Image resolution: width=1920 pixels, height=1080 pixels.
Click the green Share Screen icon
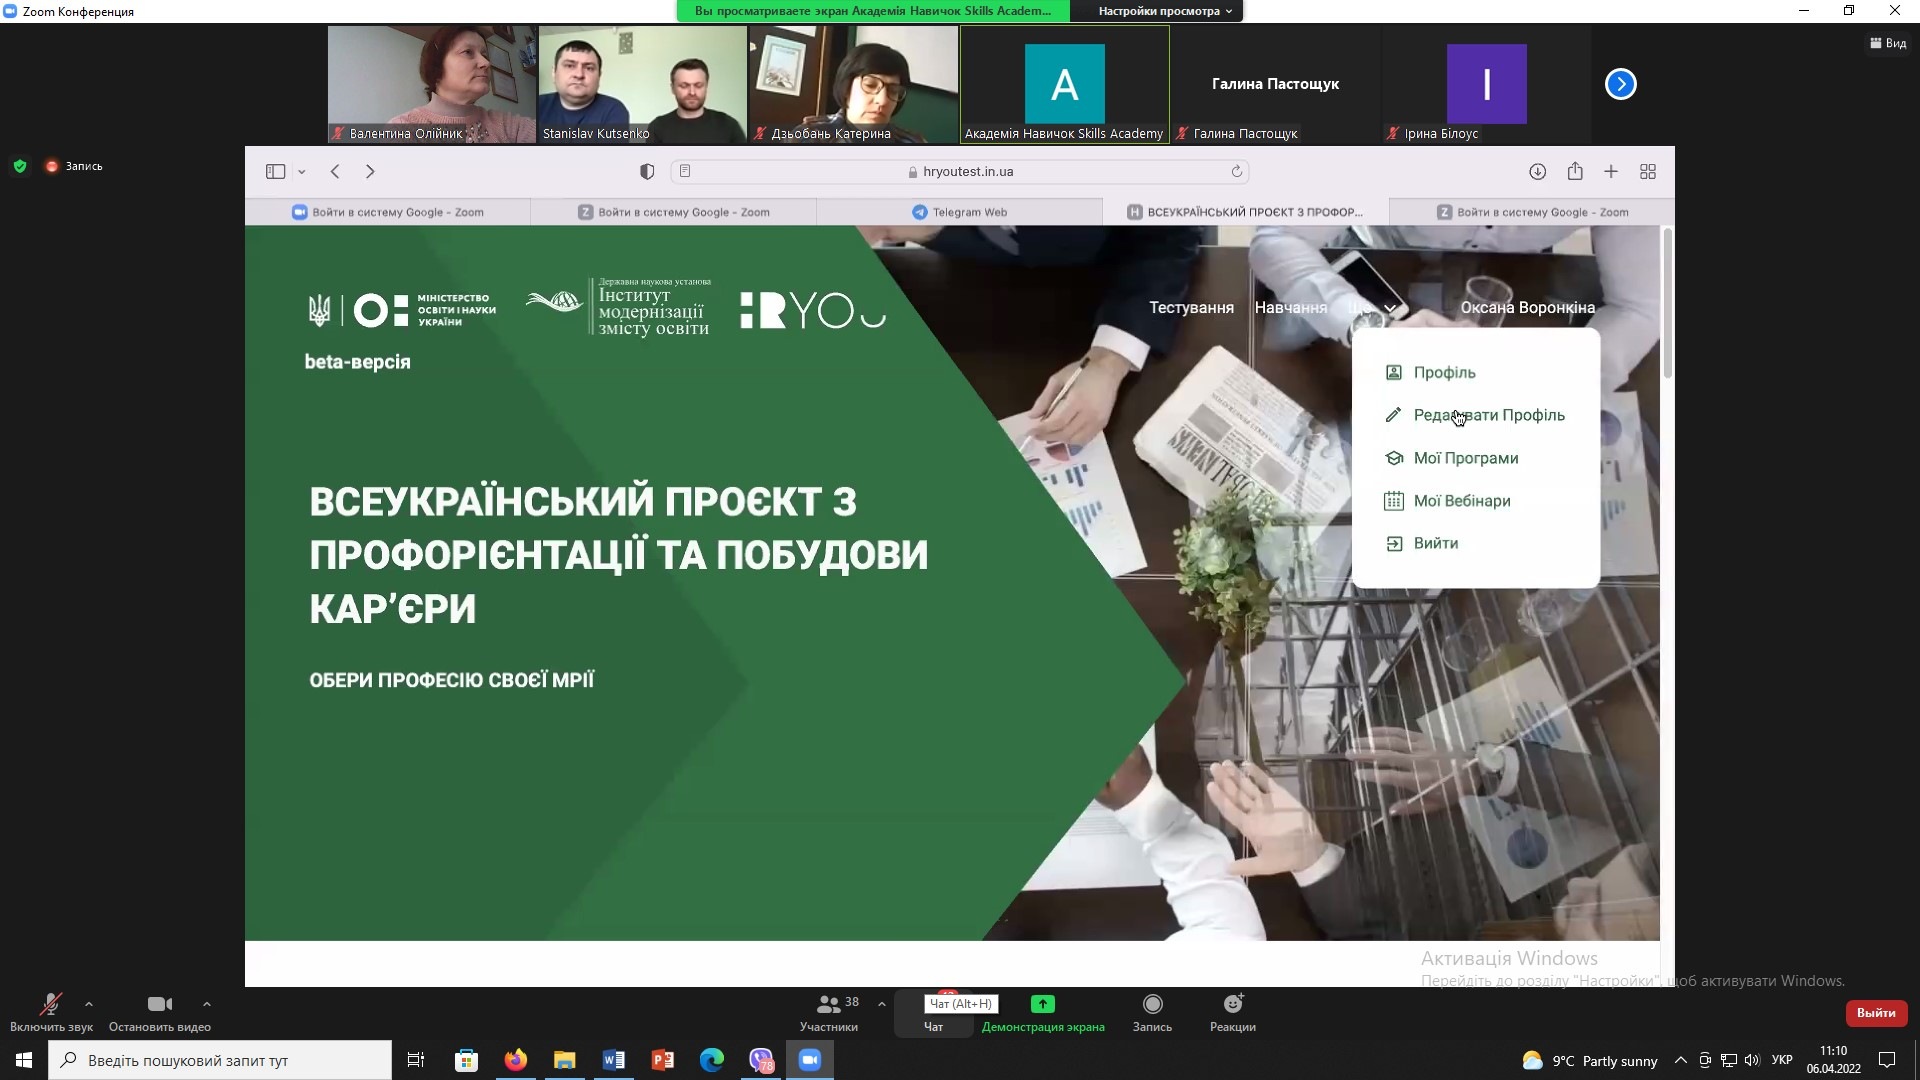pos(1042,1004)
